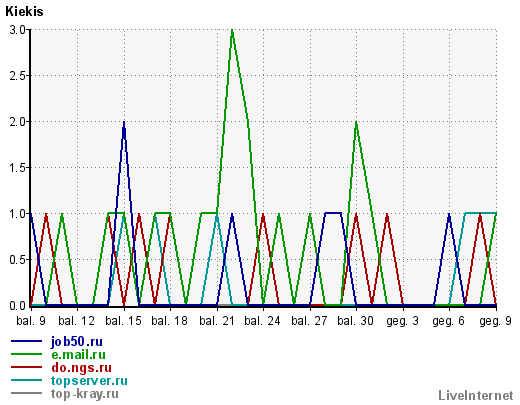Click the gray top-kray.ru legend line

(26, 393)
